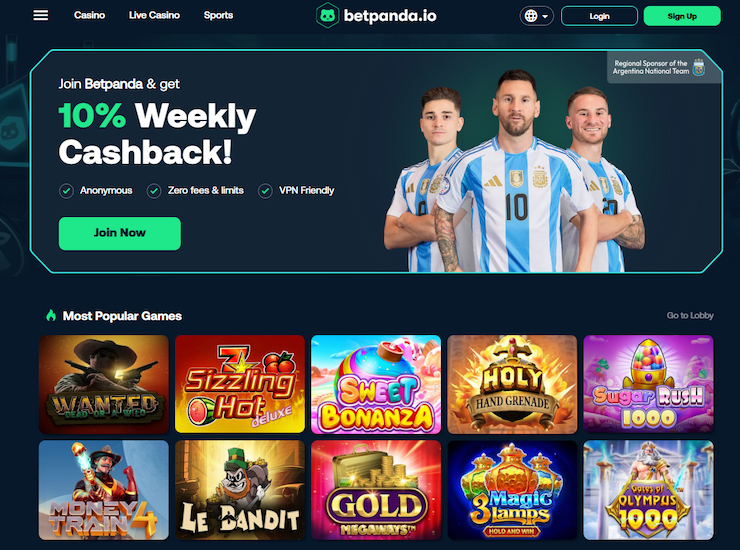Launch the Sweet Bonanza game tile
The width and height of the screenshot is (740, 550).
(x=376, y=384)
